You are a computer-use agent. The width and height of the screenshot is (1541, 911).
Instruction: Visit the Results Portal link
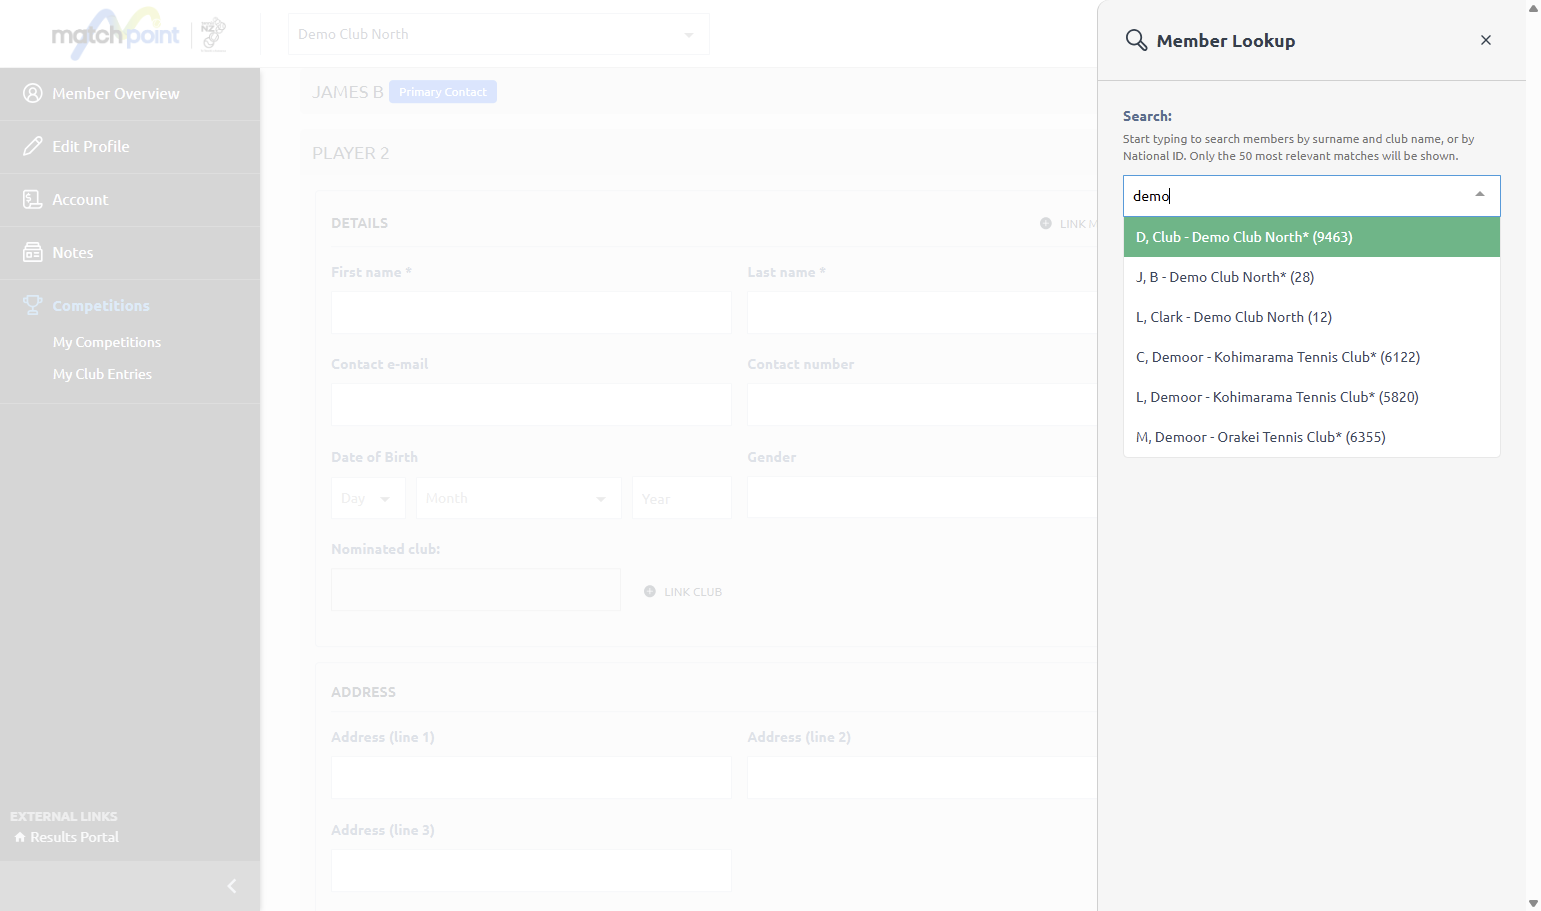pos(74,837)
